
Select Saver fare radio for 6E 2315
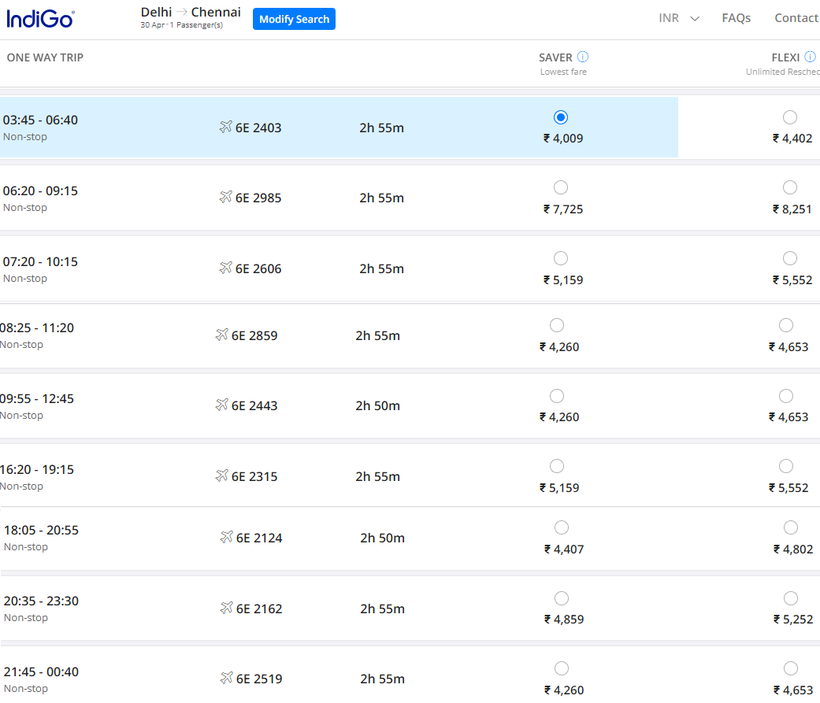pos(557,466)
